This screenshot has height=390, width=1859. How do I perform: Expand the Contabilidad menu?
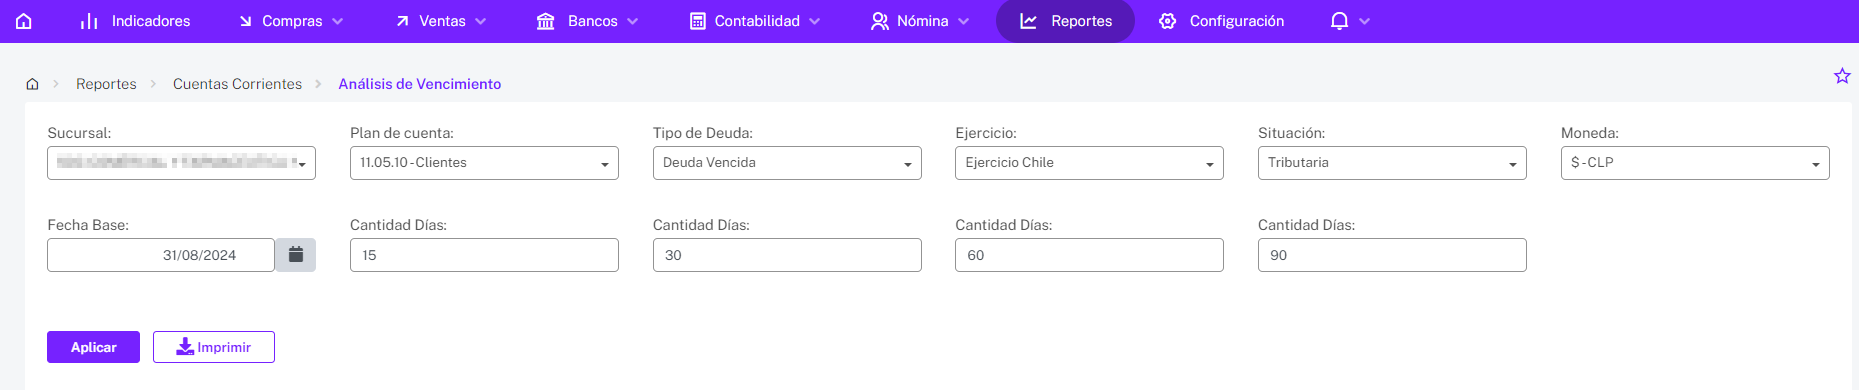tap(755, 21)
